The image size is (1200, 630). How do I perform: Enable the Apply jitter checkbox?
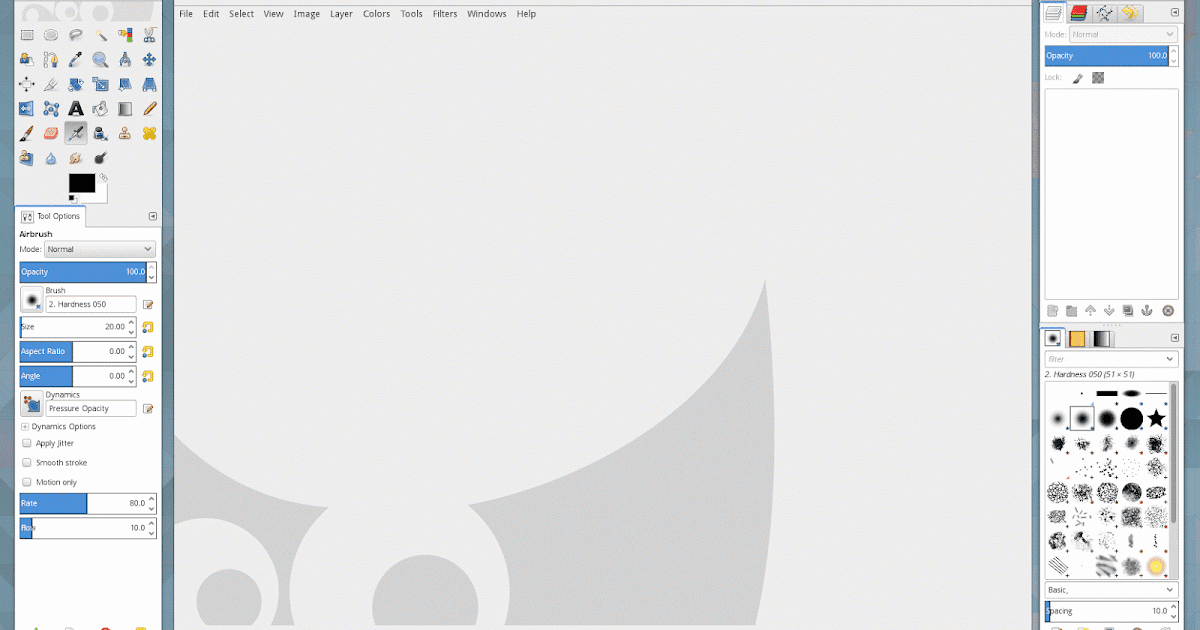tap(25, 443)
